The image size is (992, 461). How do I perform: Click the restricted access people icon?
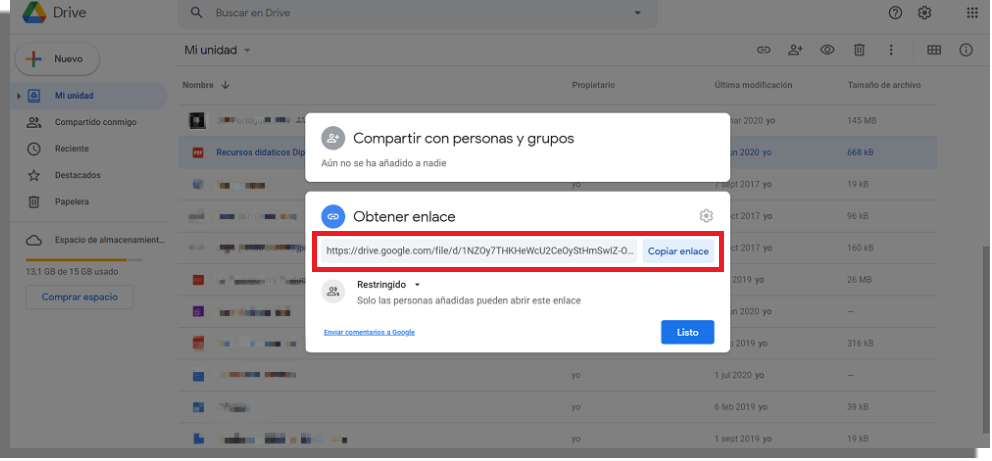(x=332, y=292)
